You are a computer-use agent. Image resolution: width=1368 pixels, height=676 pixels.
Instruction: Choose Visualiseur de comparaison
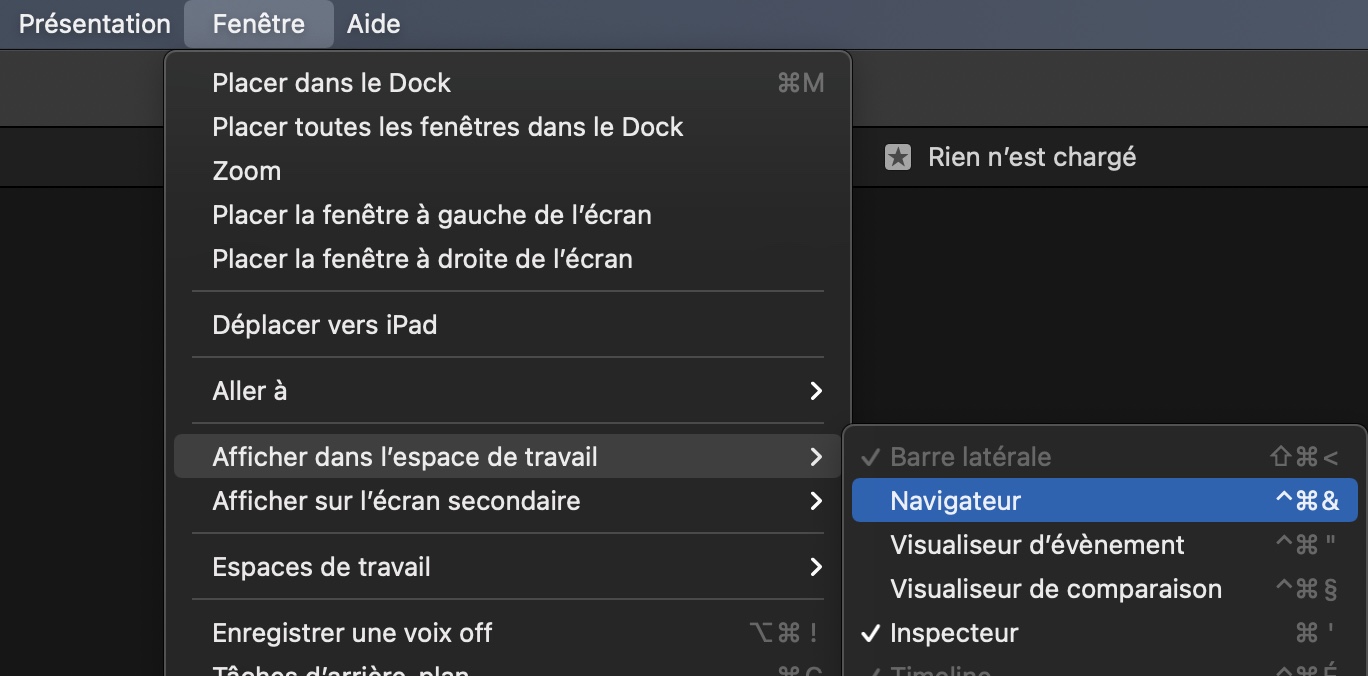[x=1056, y=589]
